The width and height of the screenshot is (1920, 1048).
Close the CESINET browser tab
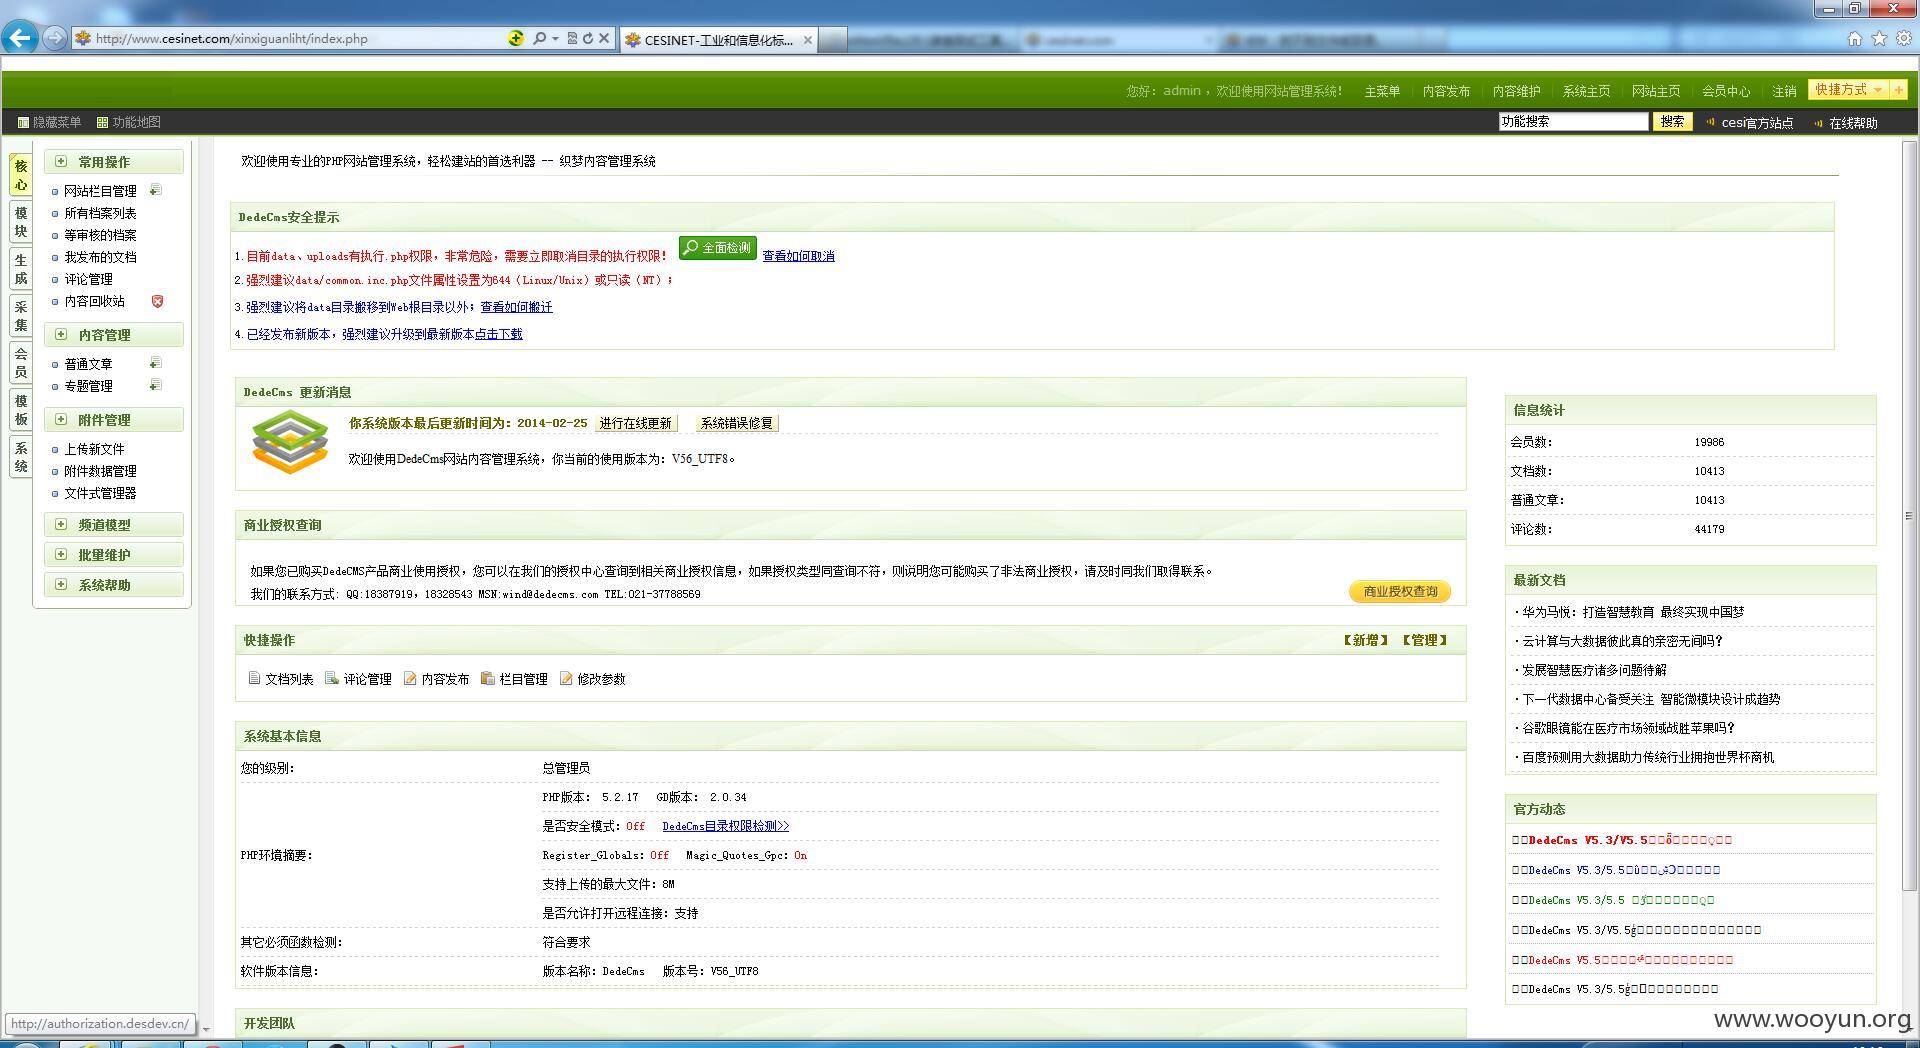[807, 40]
